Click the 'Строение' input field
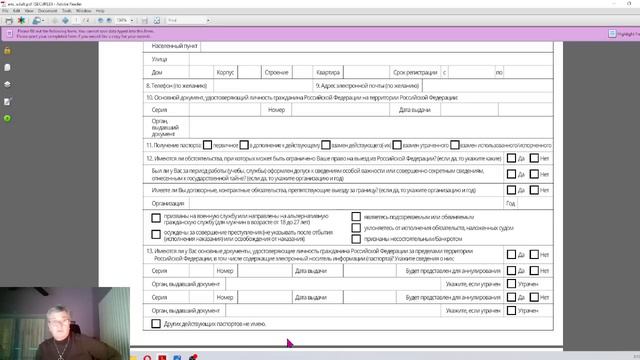Screen dimensions: 640x360 coord(302,72)
